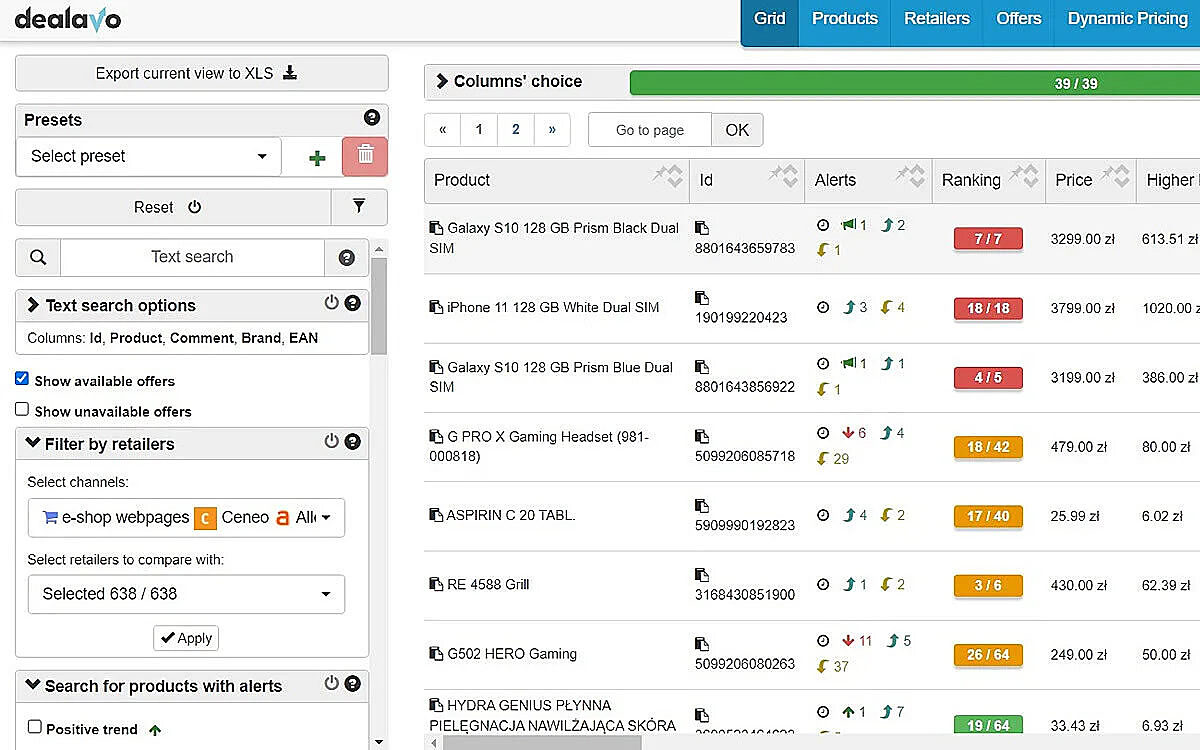Click the power icon on Filter by retailers

point(331,443)
